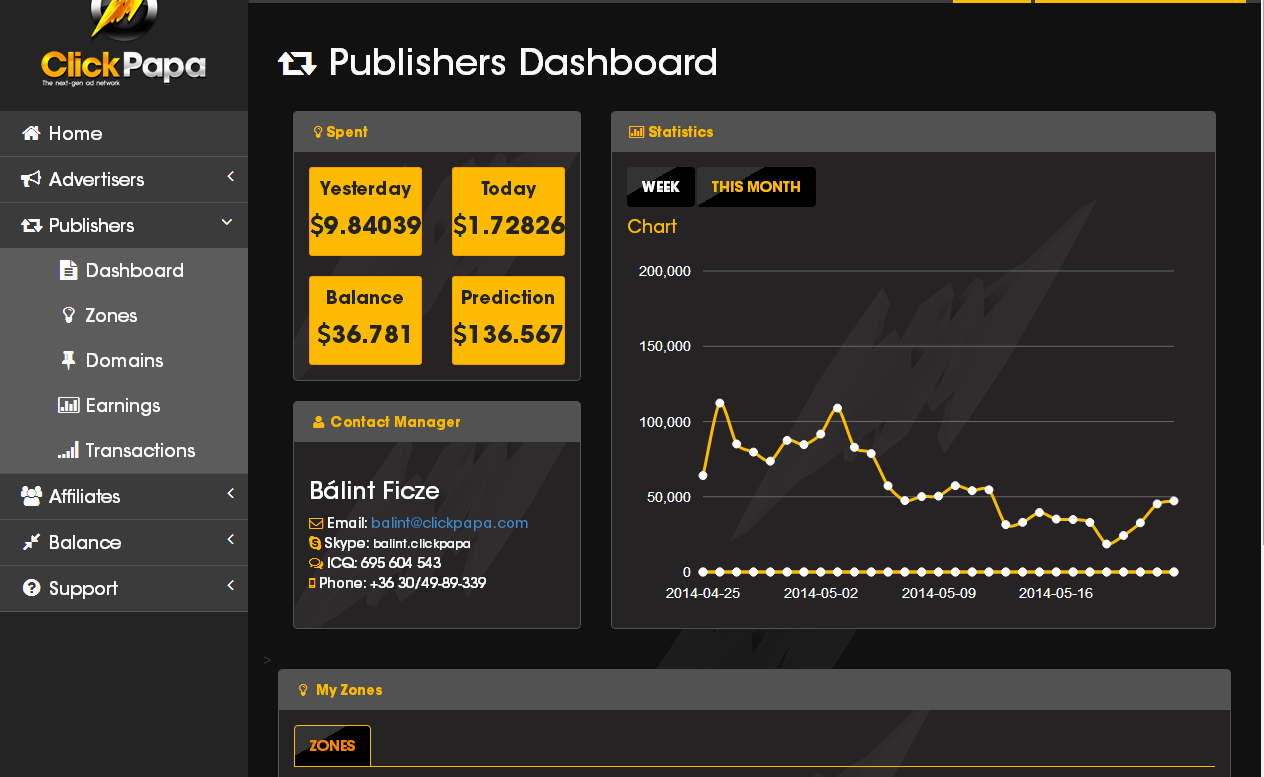Click the Skype icon in contact details
The height and width of the screenshot is (777, 1264).
click(315, 543)
